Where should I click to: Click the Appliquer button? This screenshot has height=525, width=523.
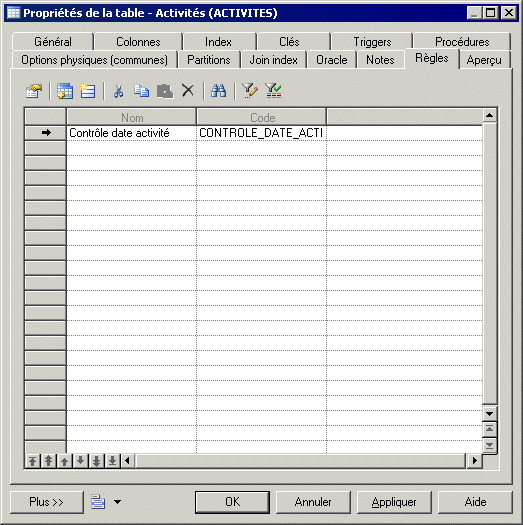coord(394,502)
